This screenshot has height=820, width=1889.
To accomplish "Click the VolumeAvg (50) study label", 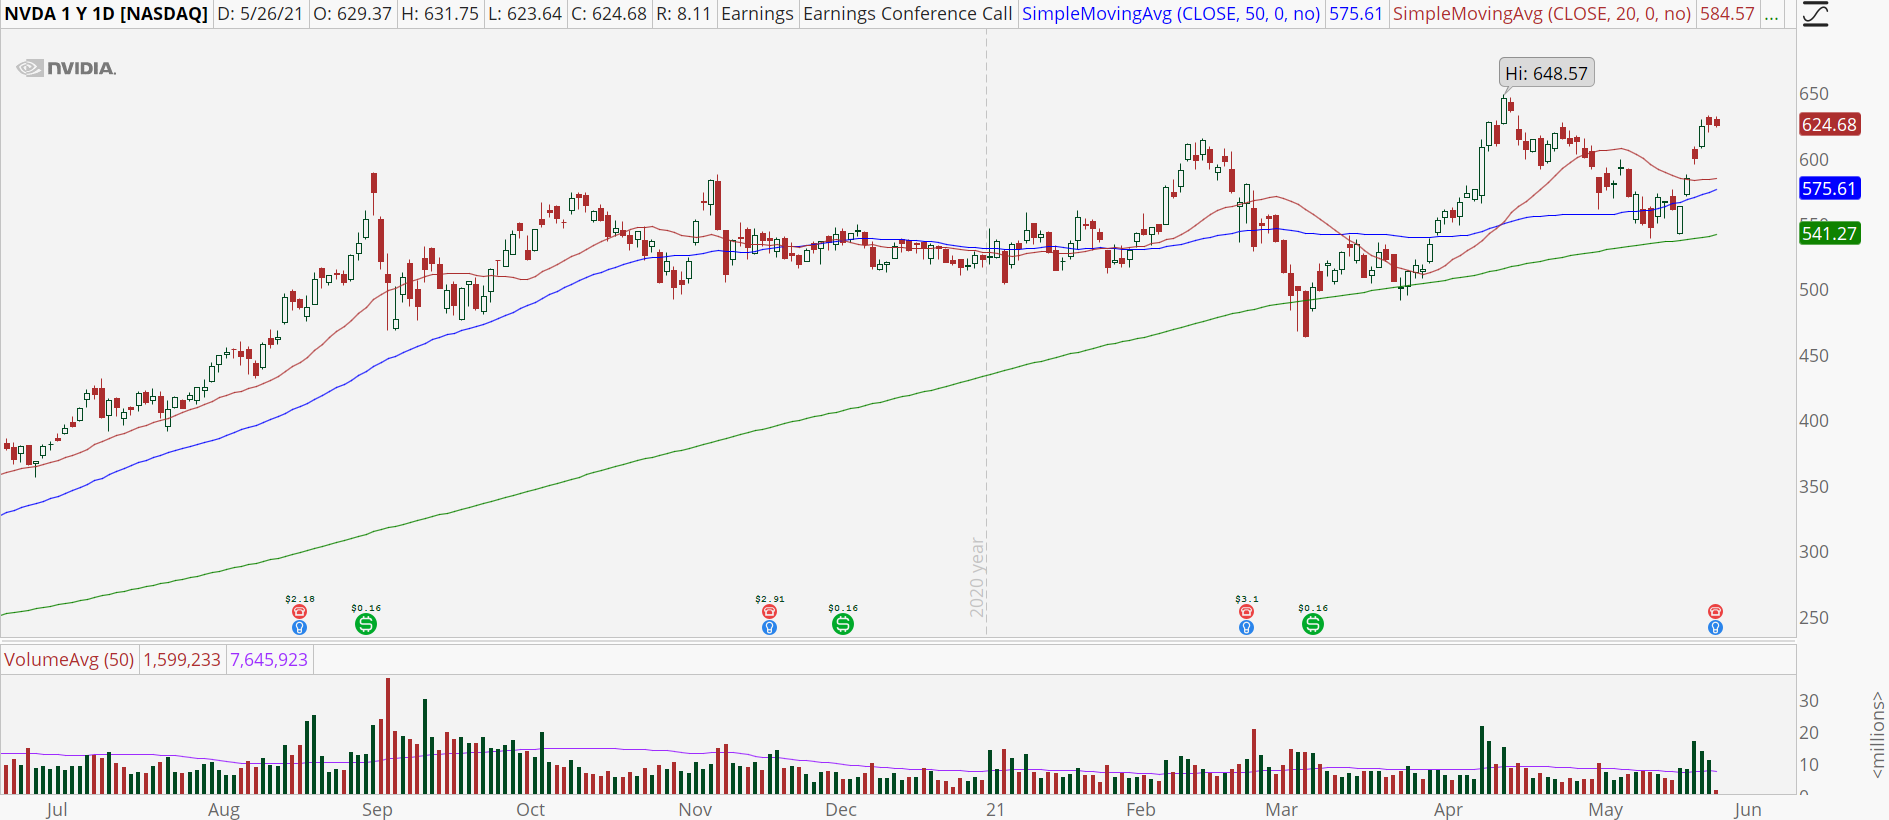I will (69, 659).
